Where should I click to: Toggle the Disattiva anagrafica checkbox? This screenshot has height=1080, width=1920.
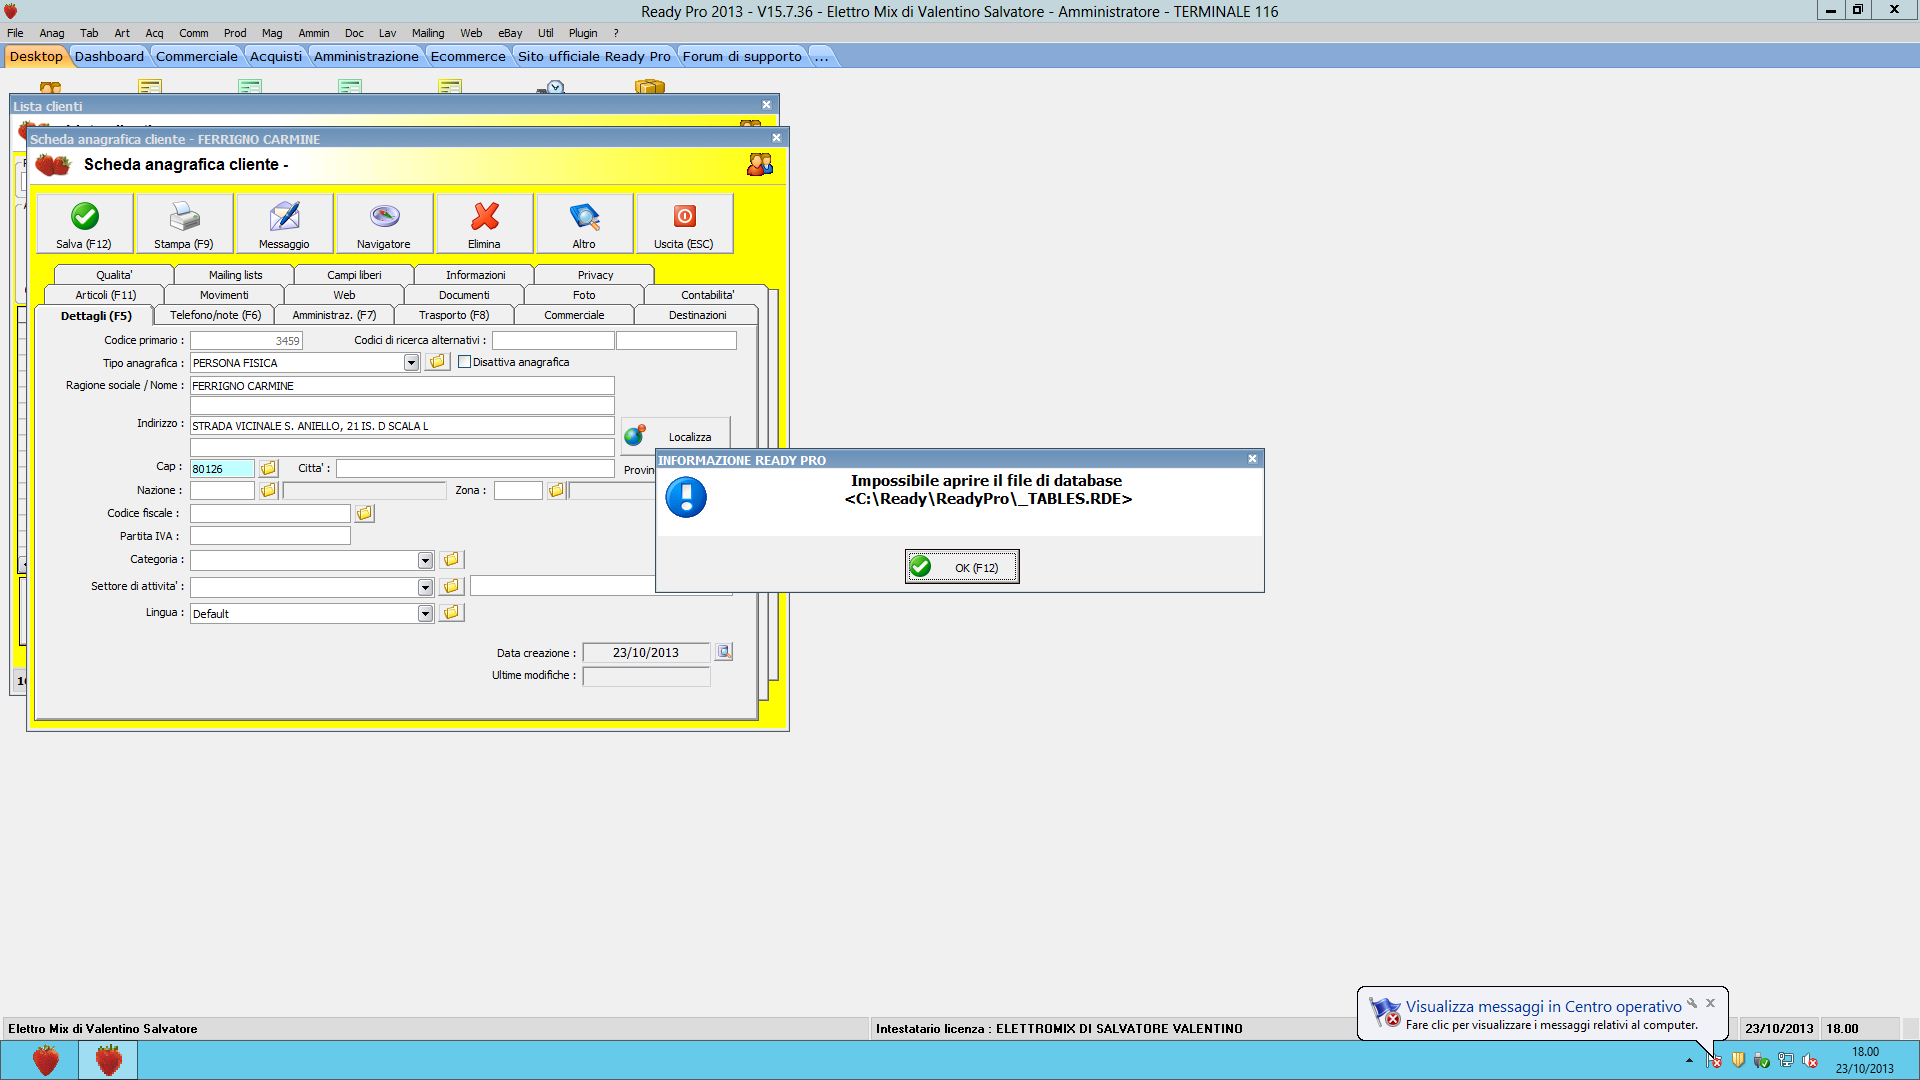click(x=464, y=362)
